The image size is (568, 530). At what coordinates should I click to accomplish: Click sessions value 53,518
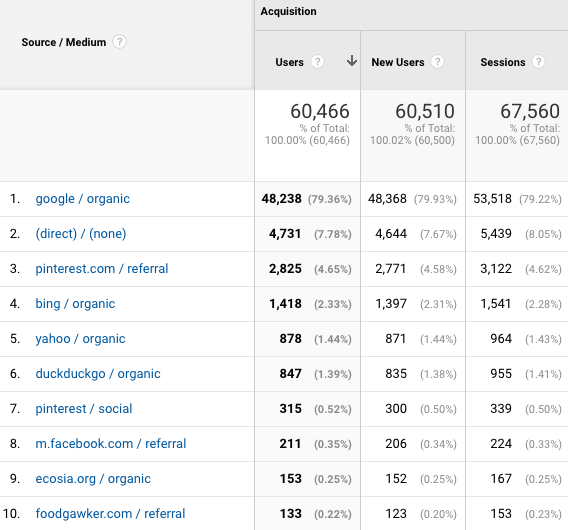coord(492,199)
